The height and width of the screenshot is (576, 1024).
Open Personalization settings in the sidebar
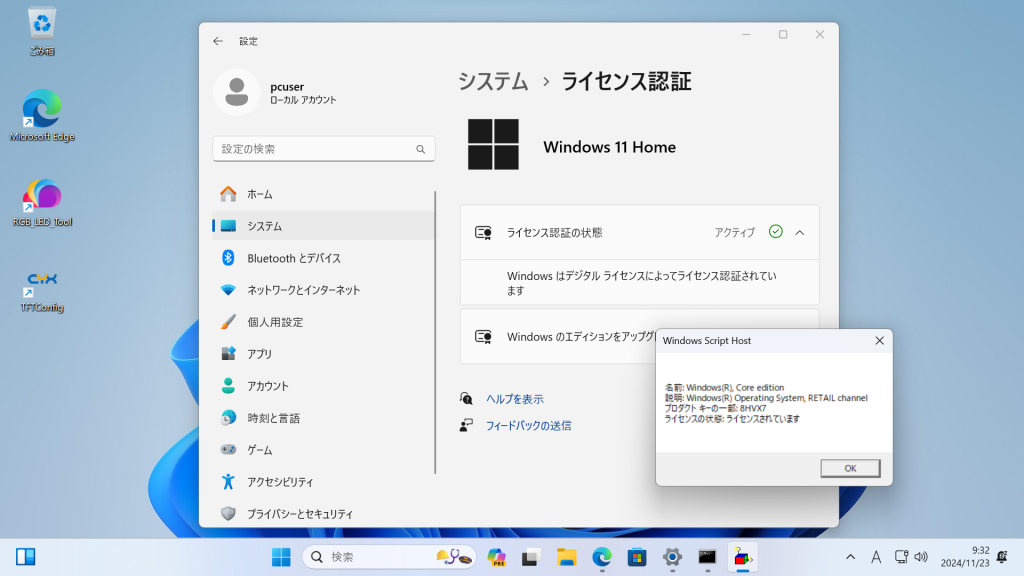click(x=323, y=322)
